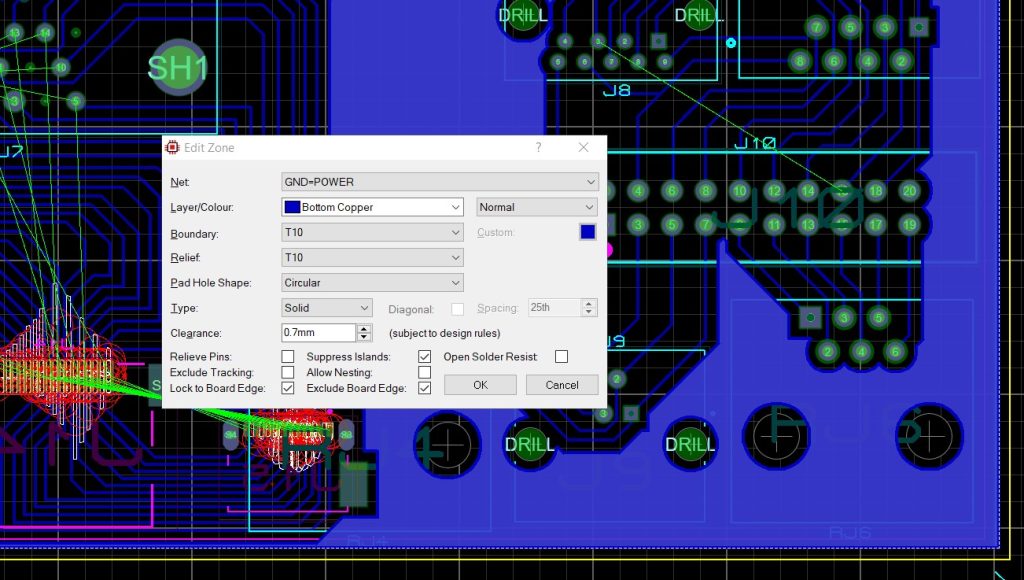
Task: Open the Type dropdown set to Solid
Action: [327, 308]
